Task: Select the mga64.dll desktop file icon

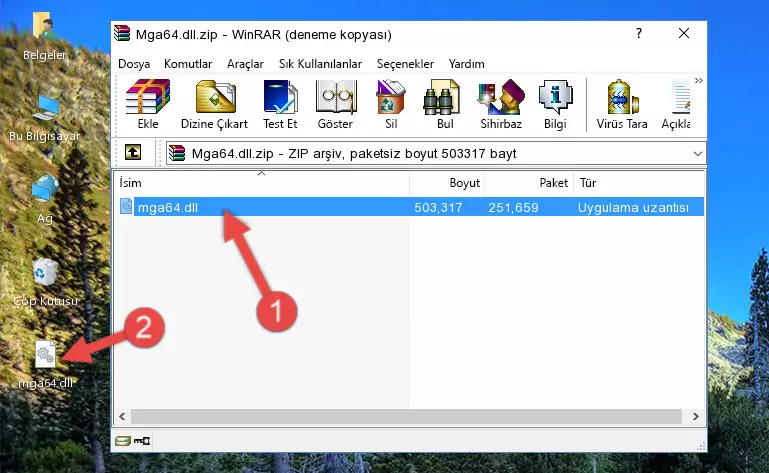Action: pyautogui.click(x=45, y=365)
